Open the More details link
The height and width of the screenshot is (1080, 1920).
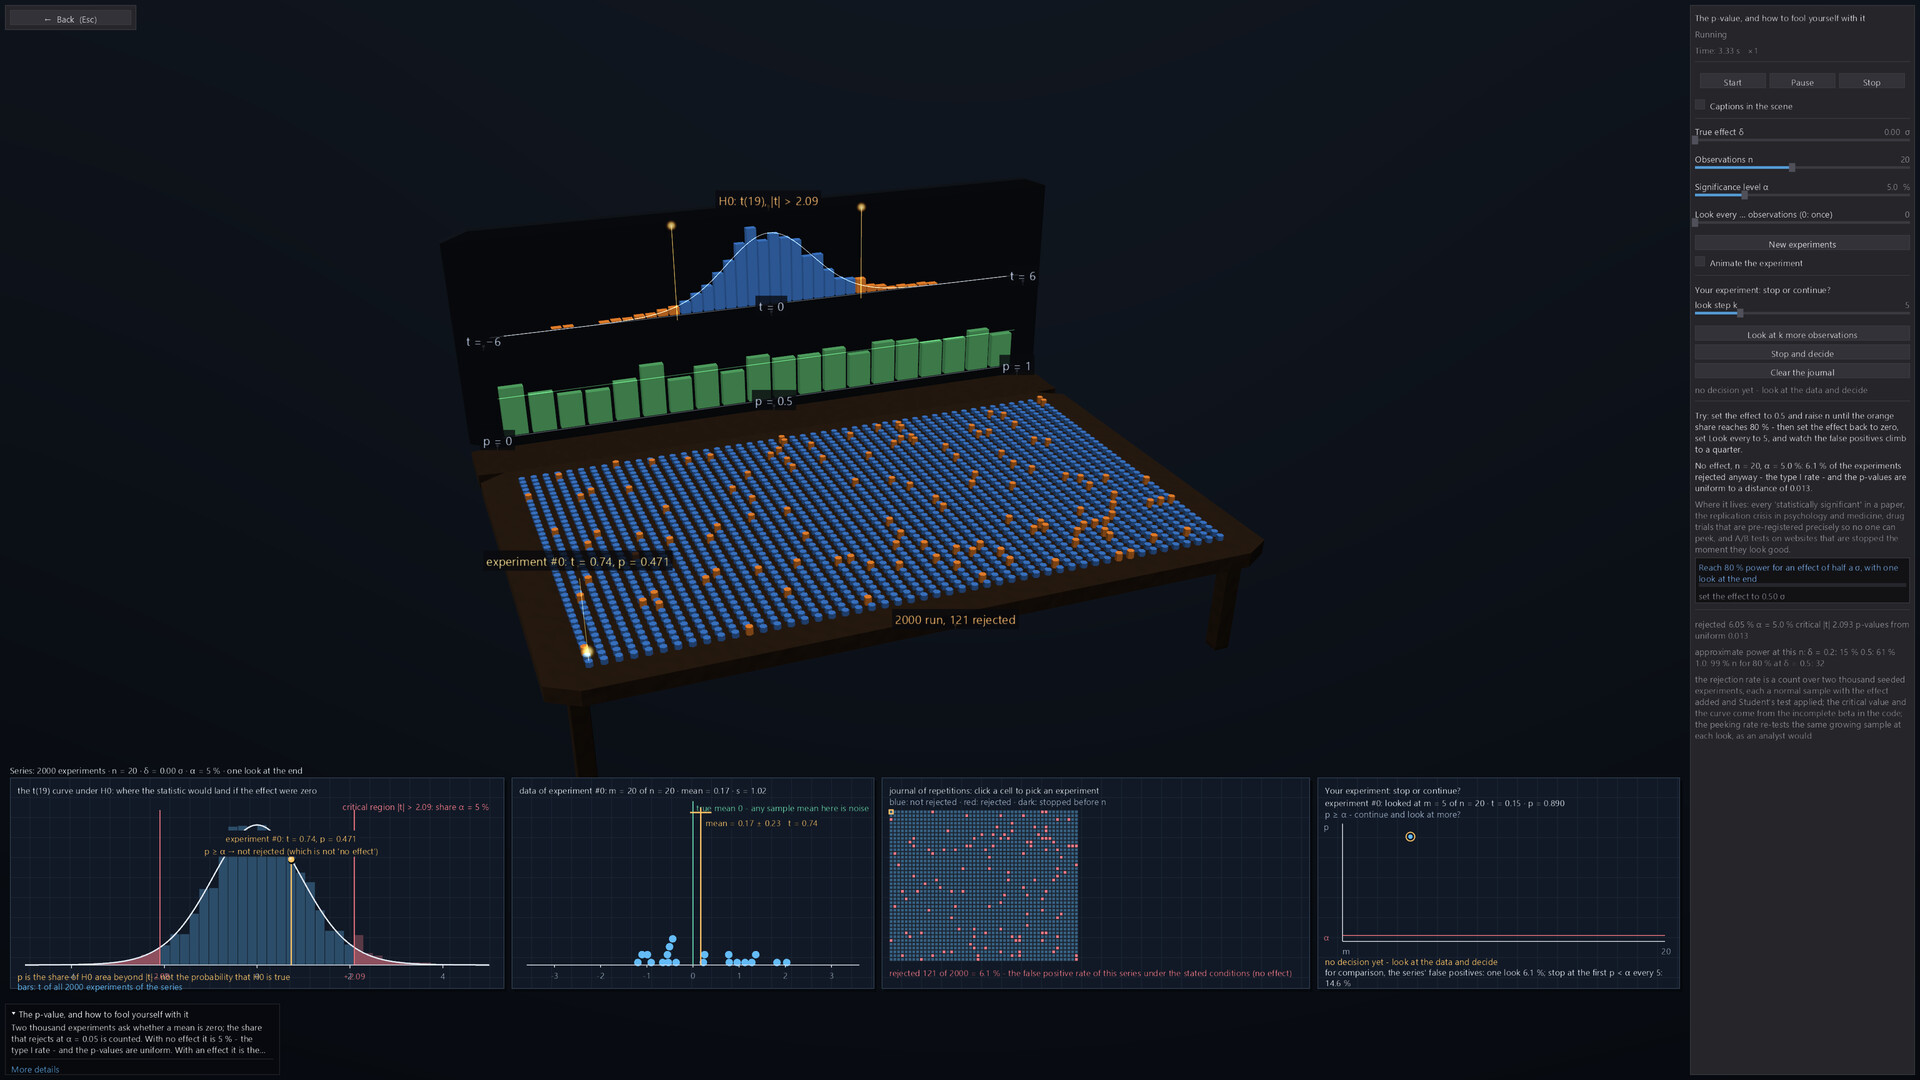pos(35,1069)
